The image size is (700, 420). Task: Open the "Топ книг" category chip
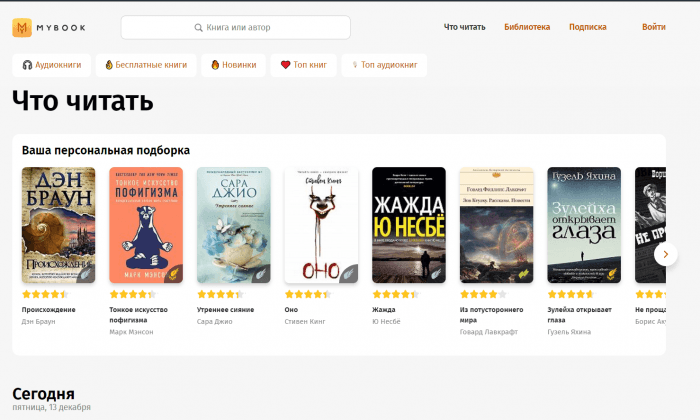(304, 65)
